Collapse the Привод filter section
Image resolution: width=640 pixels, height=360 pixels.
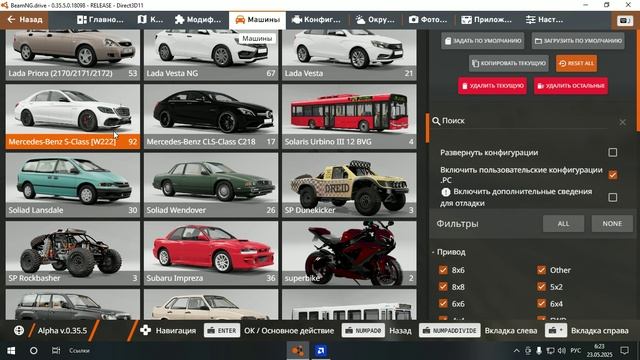pos(449,252)
